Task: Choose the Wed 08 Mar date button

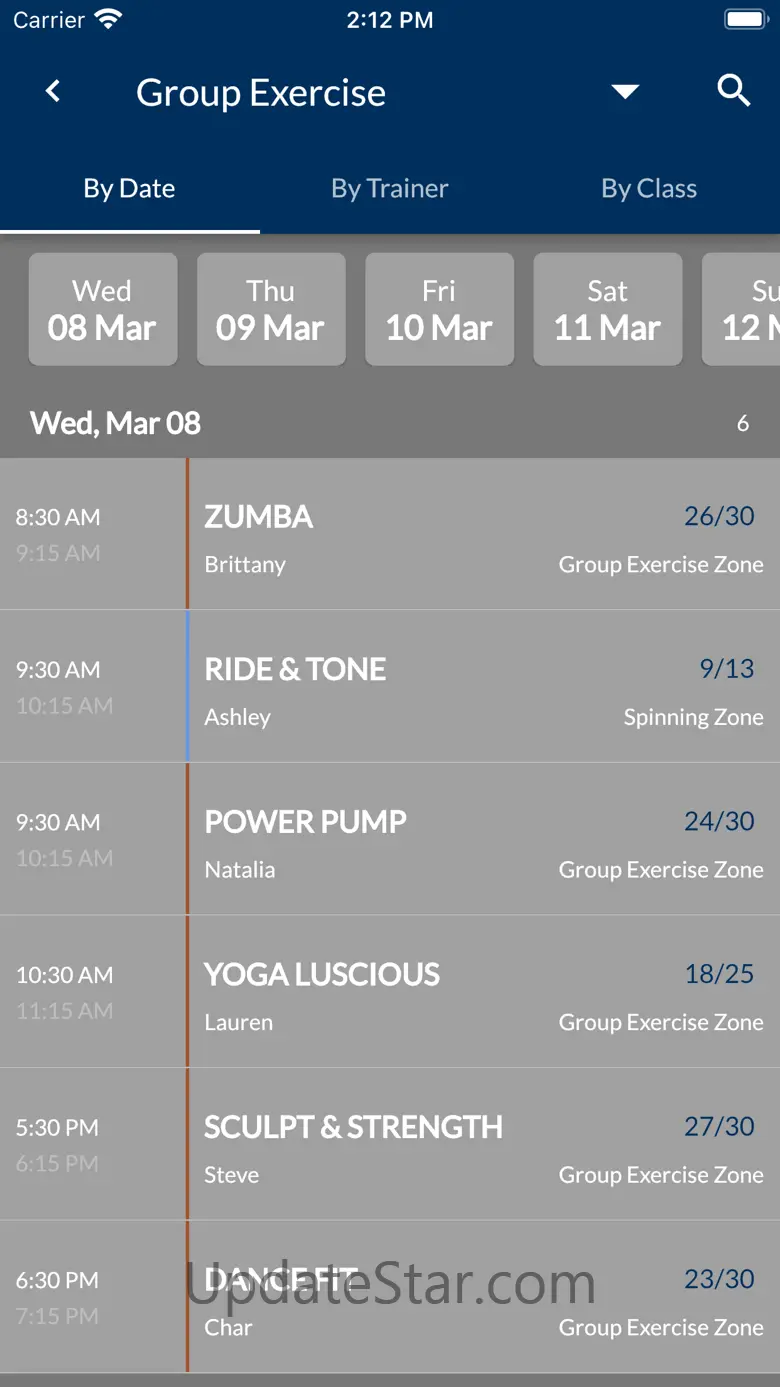Action: 103,309
